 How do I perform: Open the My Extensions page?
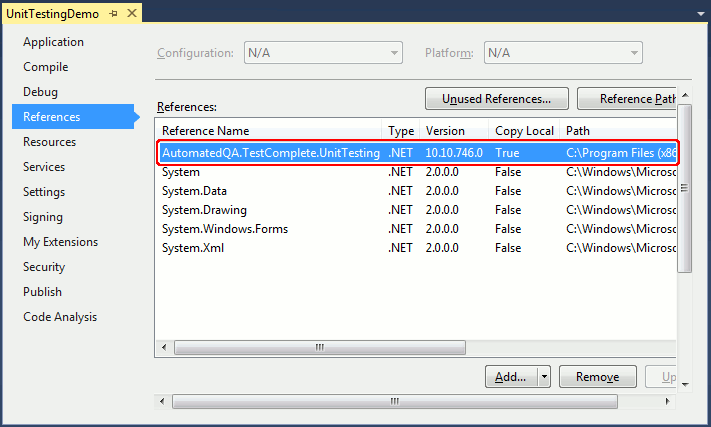point(60,242)
